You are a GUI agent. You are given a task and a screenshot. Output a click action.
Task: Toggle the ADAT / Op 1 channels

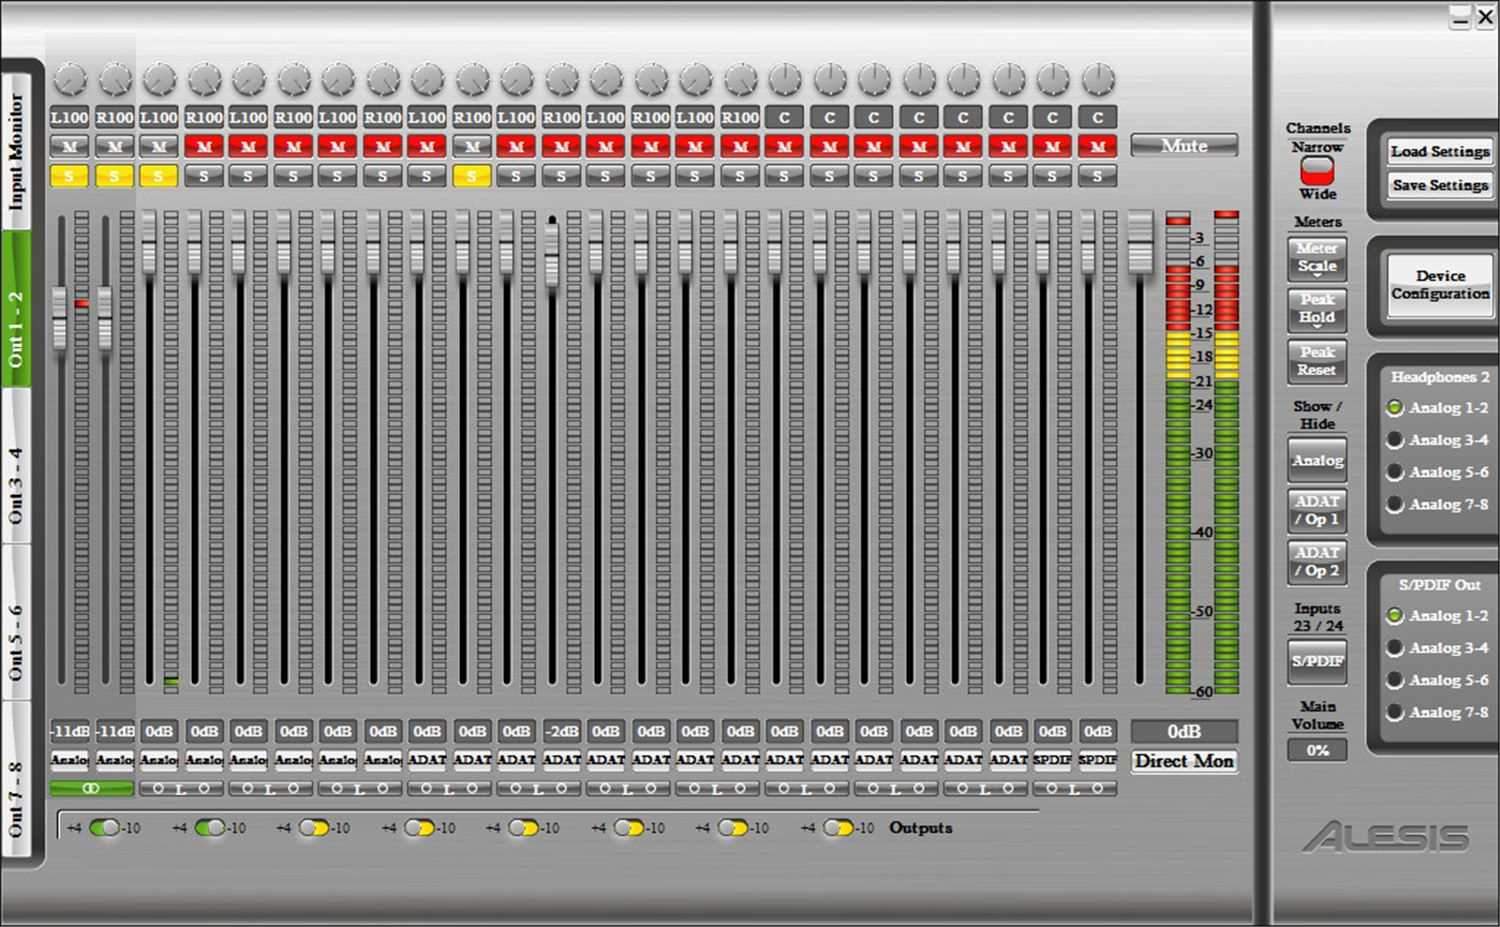point(1317,510)
